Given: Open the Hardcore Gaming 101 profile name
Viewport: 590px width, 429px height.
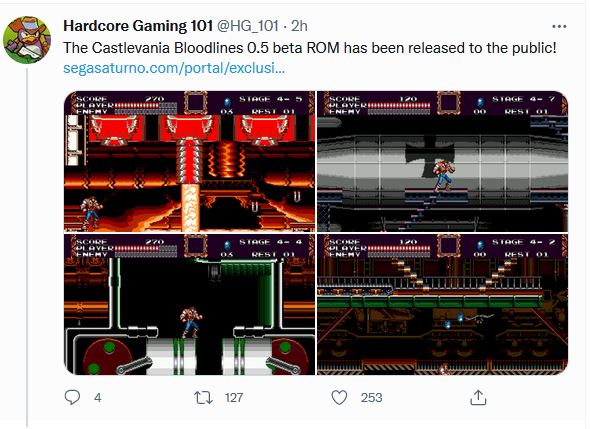Looking at the screenshot, I should tap(138, 26).
